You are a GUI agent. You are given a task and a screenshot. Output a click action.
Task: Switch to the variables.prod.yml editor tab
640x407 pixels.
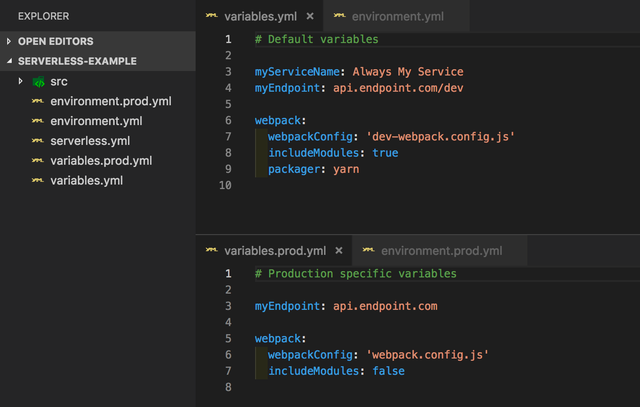tap(275, 251)
